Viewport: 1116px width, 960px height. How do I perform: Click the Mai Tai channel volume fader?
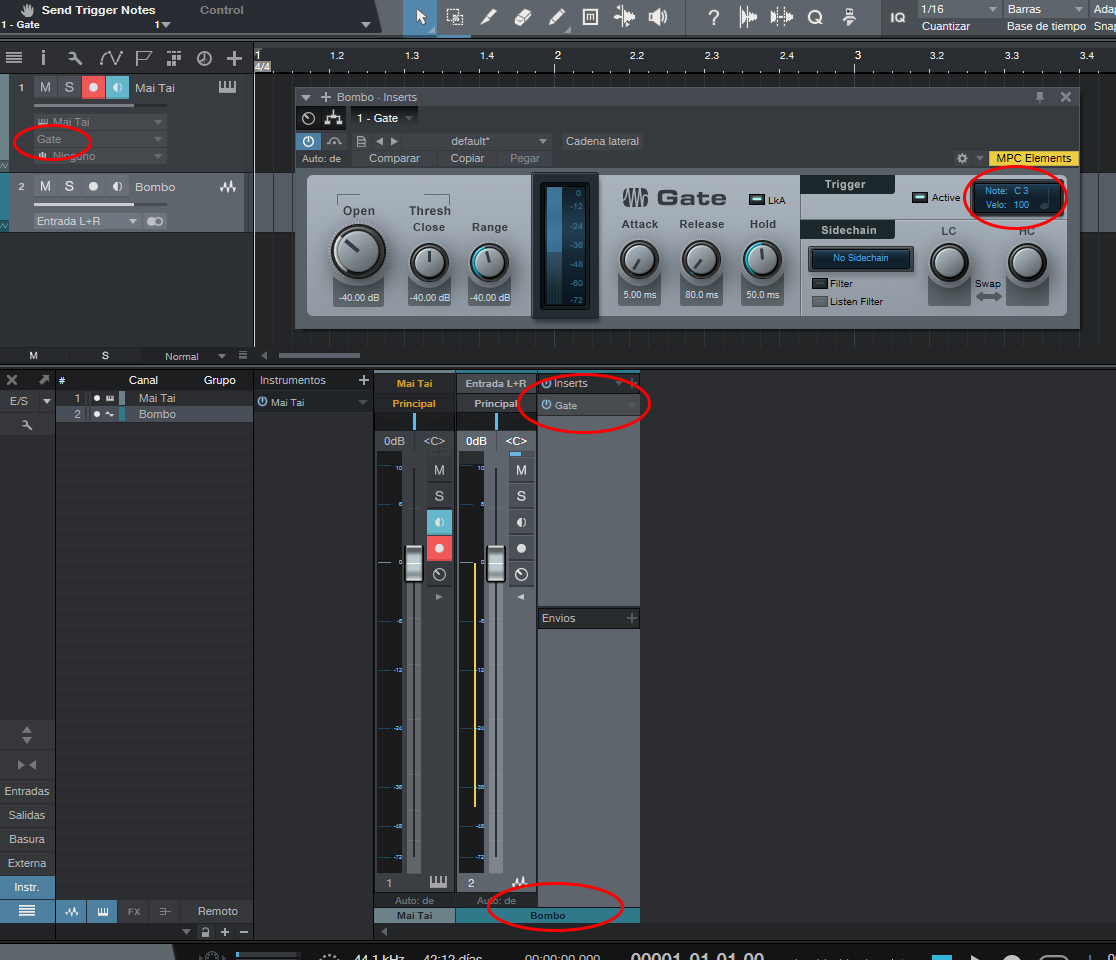pyautogui.click(x=413, y=562)
